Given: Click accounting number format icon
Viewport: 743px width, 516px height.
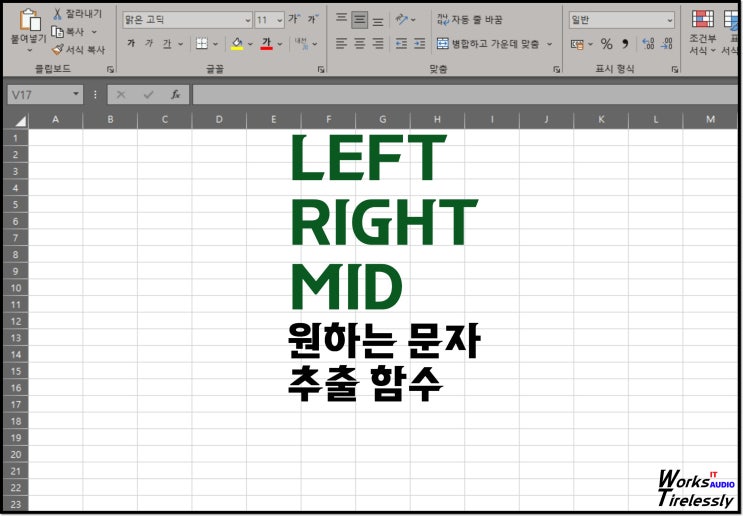Looking at the screenshot, I should 577,44.
